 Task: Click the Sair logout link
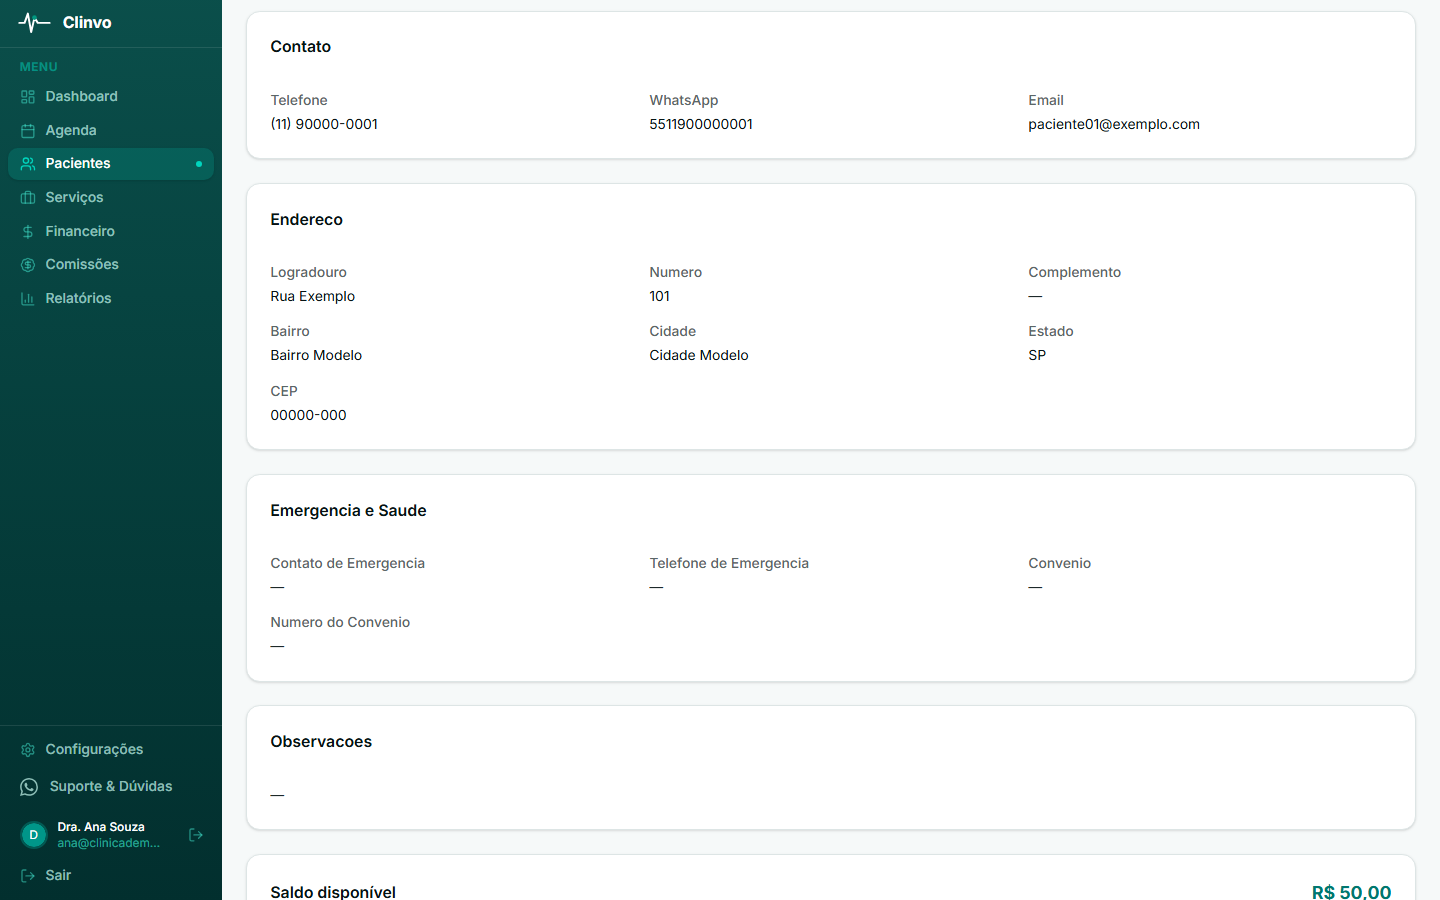click(111, 876)
